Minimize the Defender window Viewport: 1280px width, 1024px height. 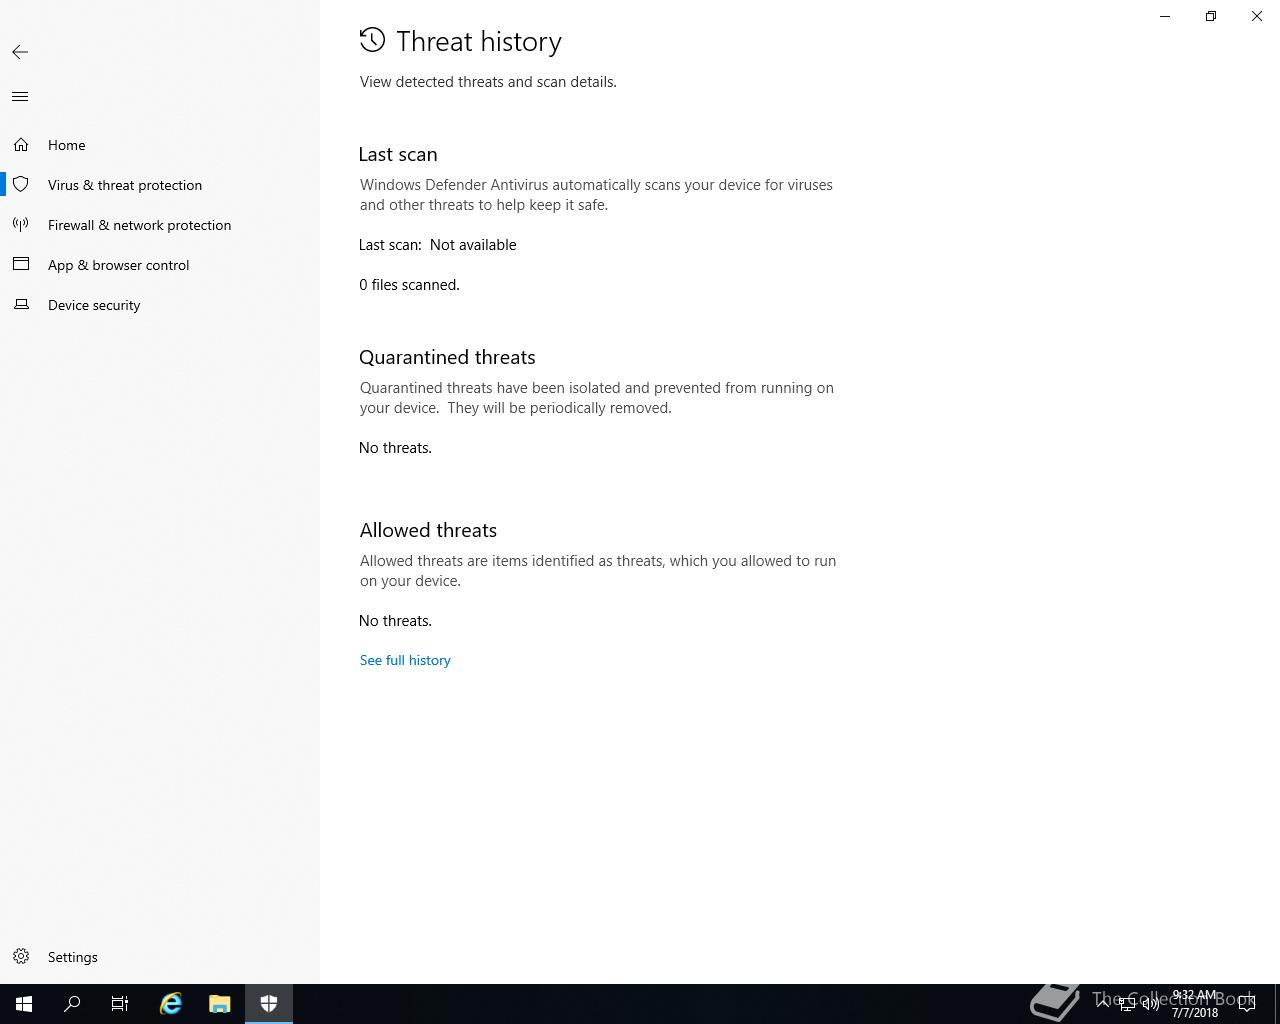(x=1165, y=16)
